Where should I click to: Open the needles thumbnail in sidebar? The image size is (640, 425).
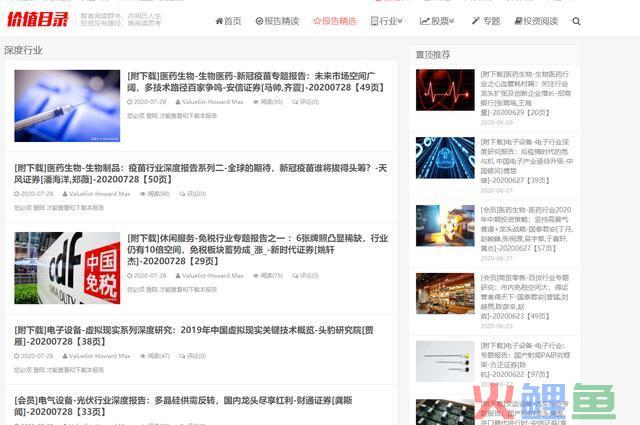(445, 361)
